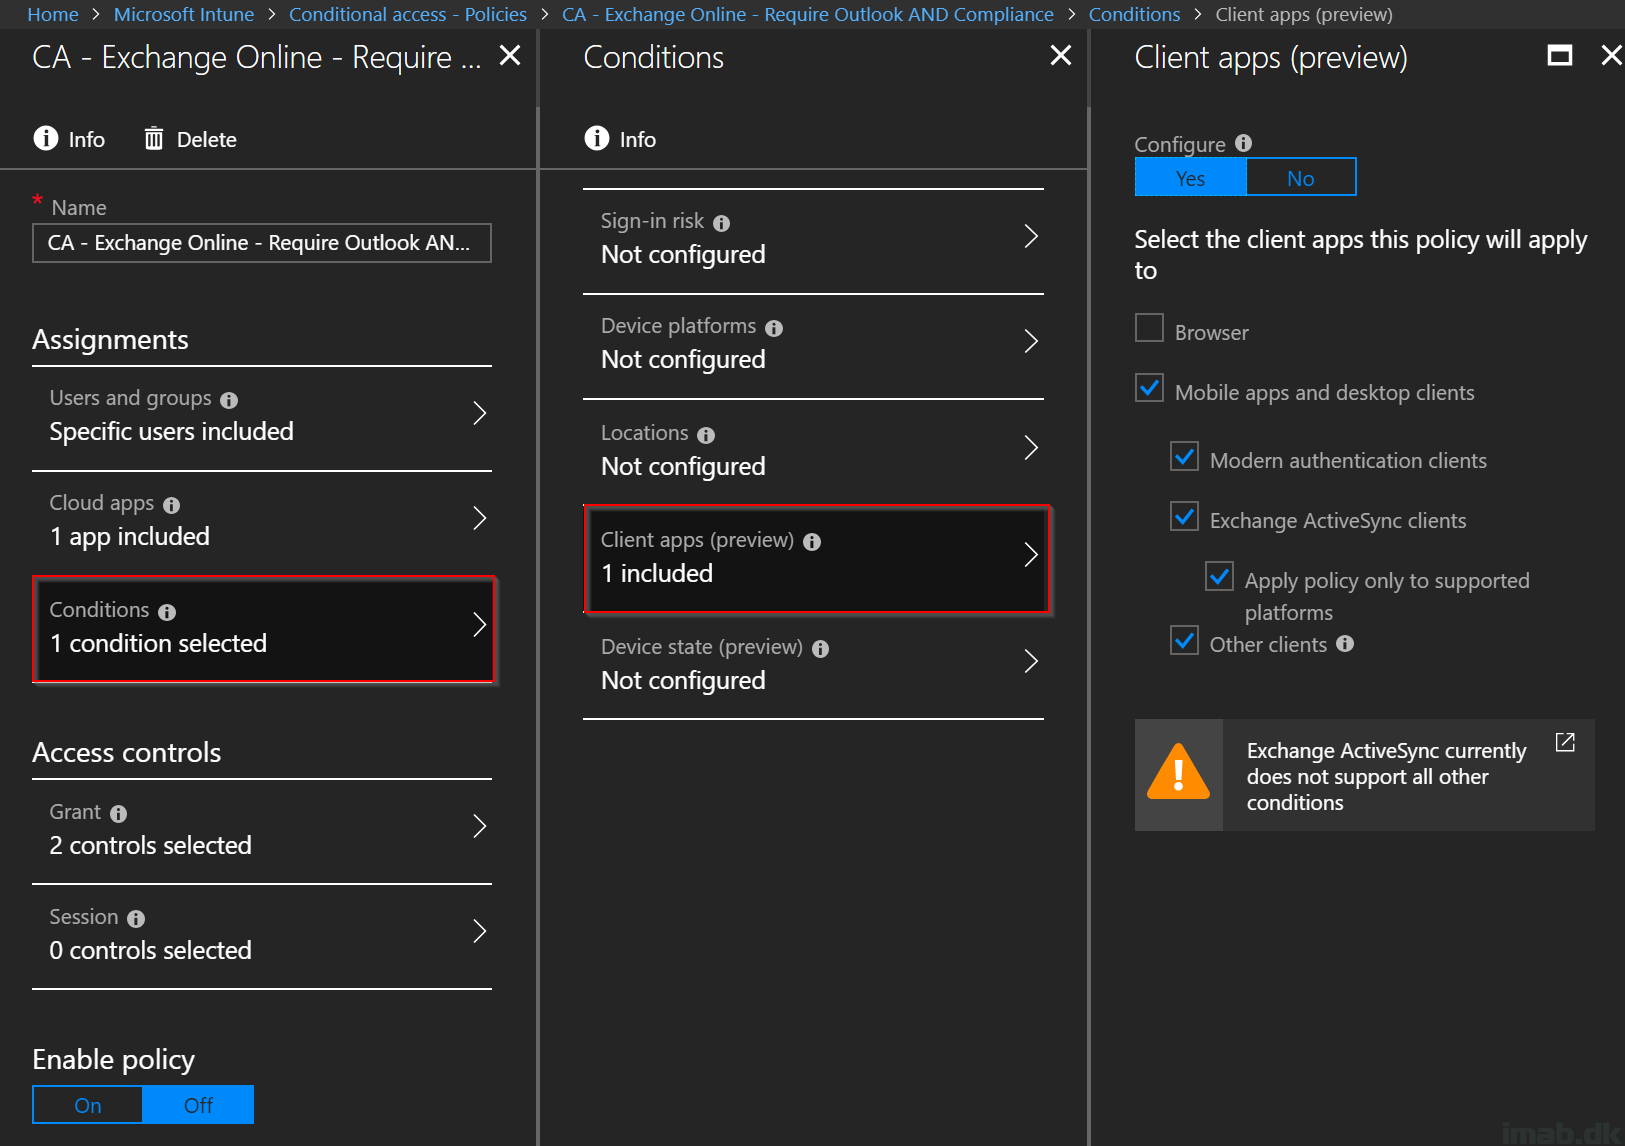The height and width of the screenshot is (1146, 1625).
Task: Close the Client apps (preview) blade
Action: pyautogui.click(x=1611, y=55)
